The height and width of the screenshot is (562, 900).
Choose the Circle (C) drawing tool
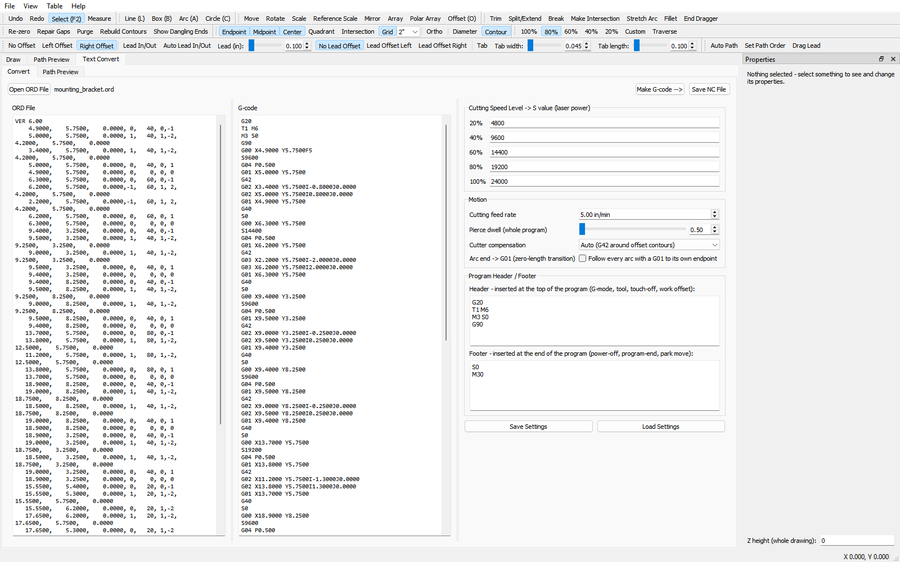coord(218,18)
